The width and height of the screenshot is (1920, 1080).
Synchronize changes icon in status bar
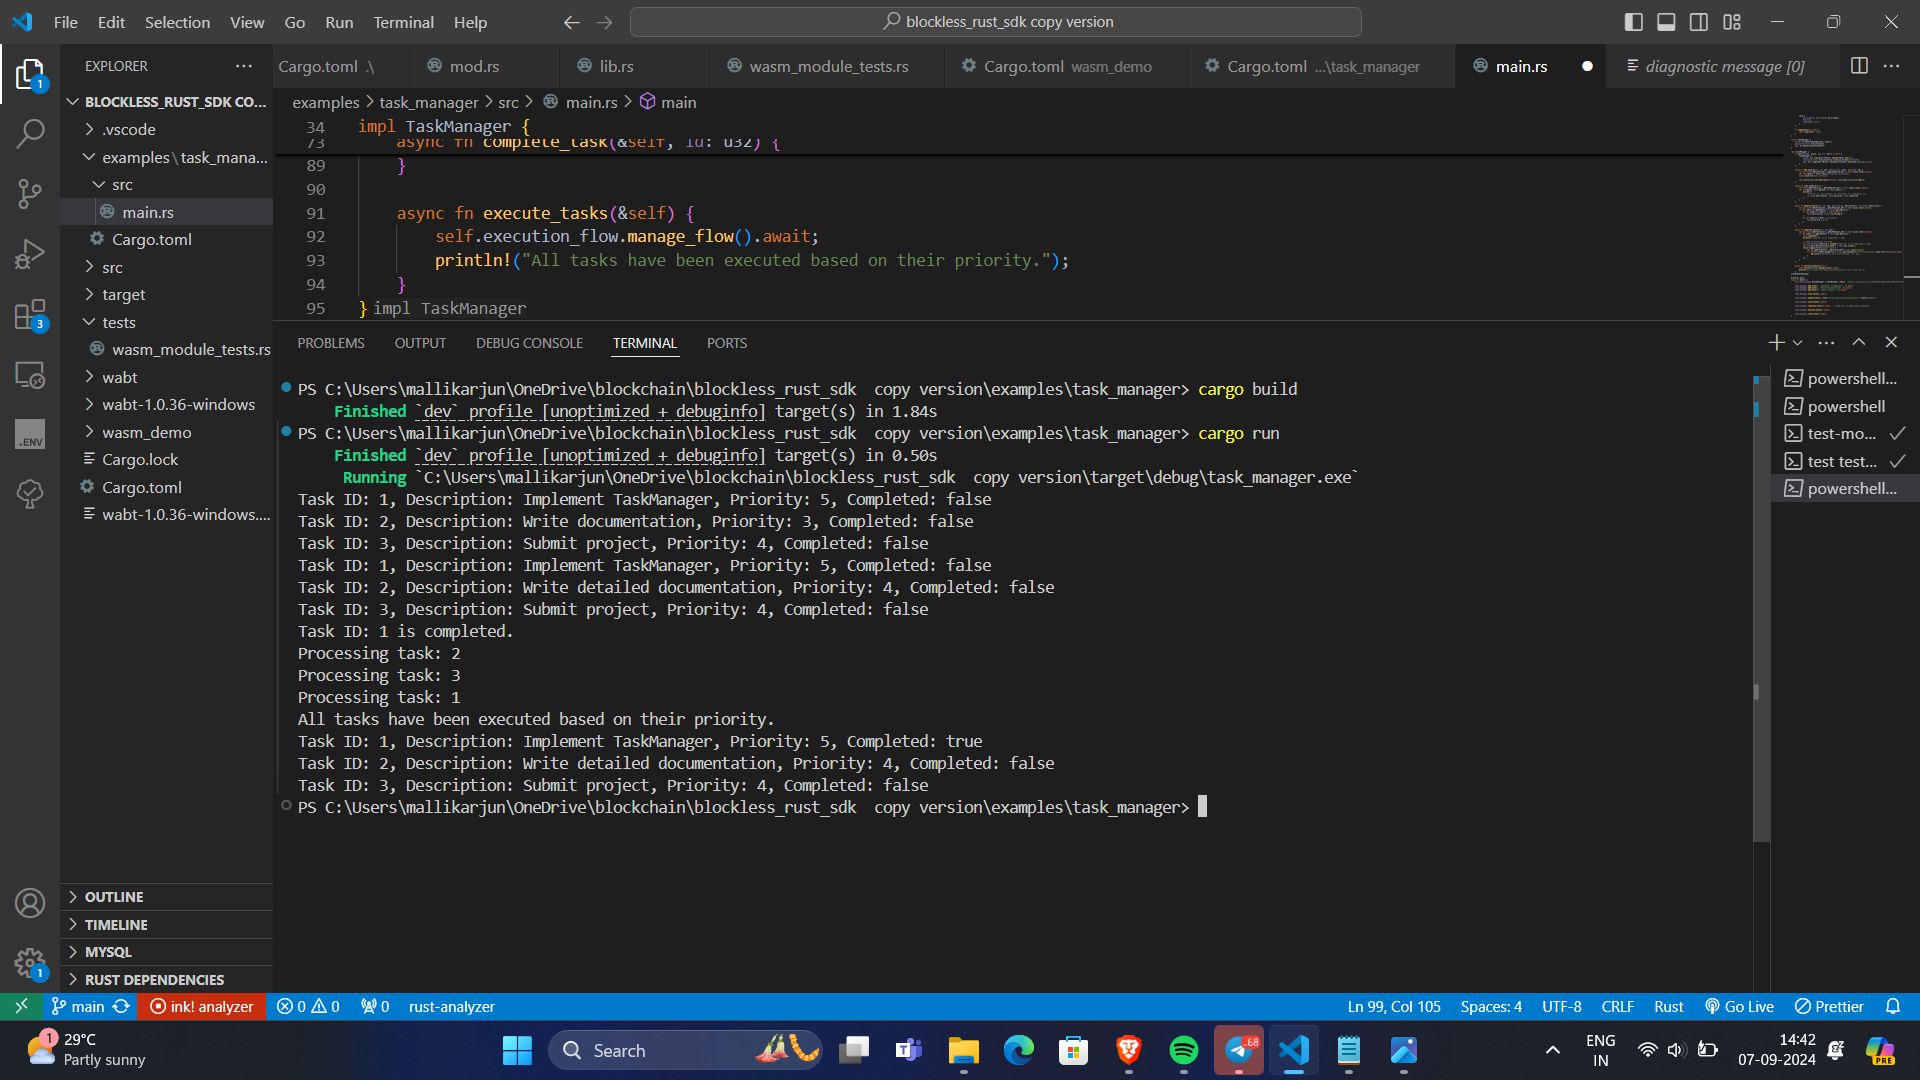tap(121, 1006)
